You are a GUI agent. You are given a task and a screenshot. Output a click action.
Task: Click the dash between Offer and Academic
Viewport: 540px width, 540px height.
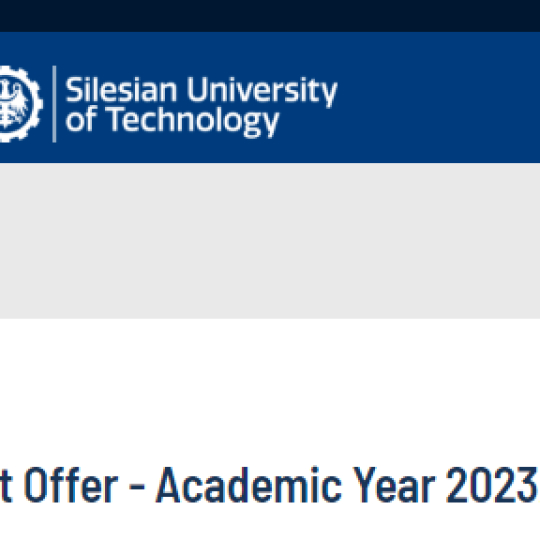137,488
